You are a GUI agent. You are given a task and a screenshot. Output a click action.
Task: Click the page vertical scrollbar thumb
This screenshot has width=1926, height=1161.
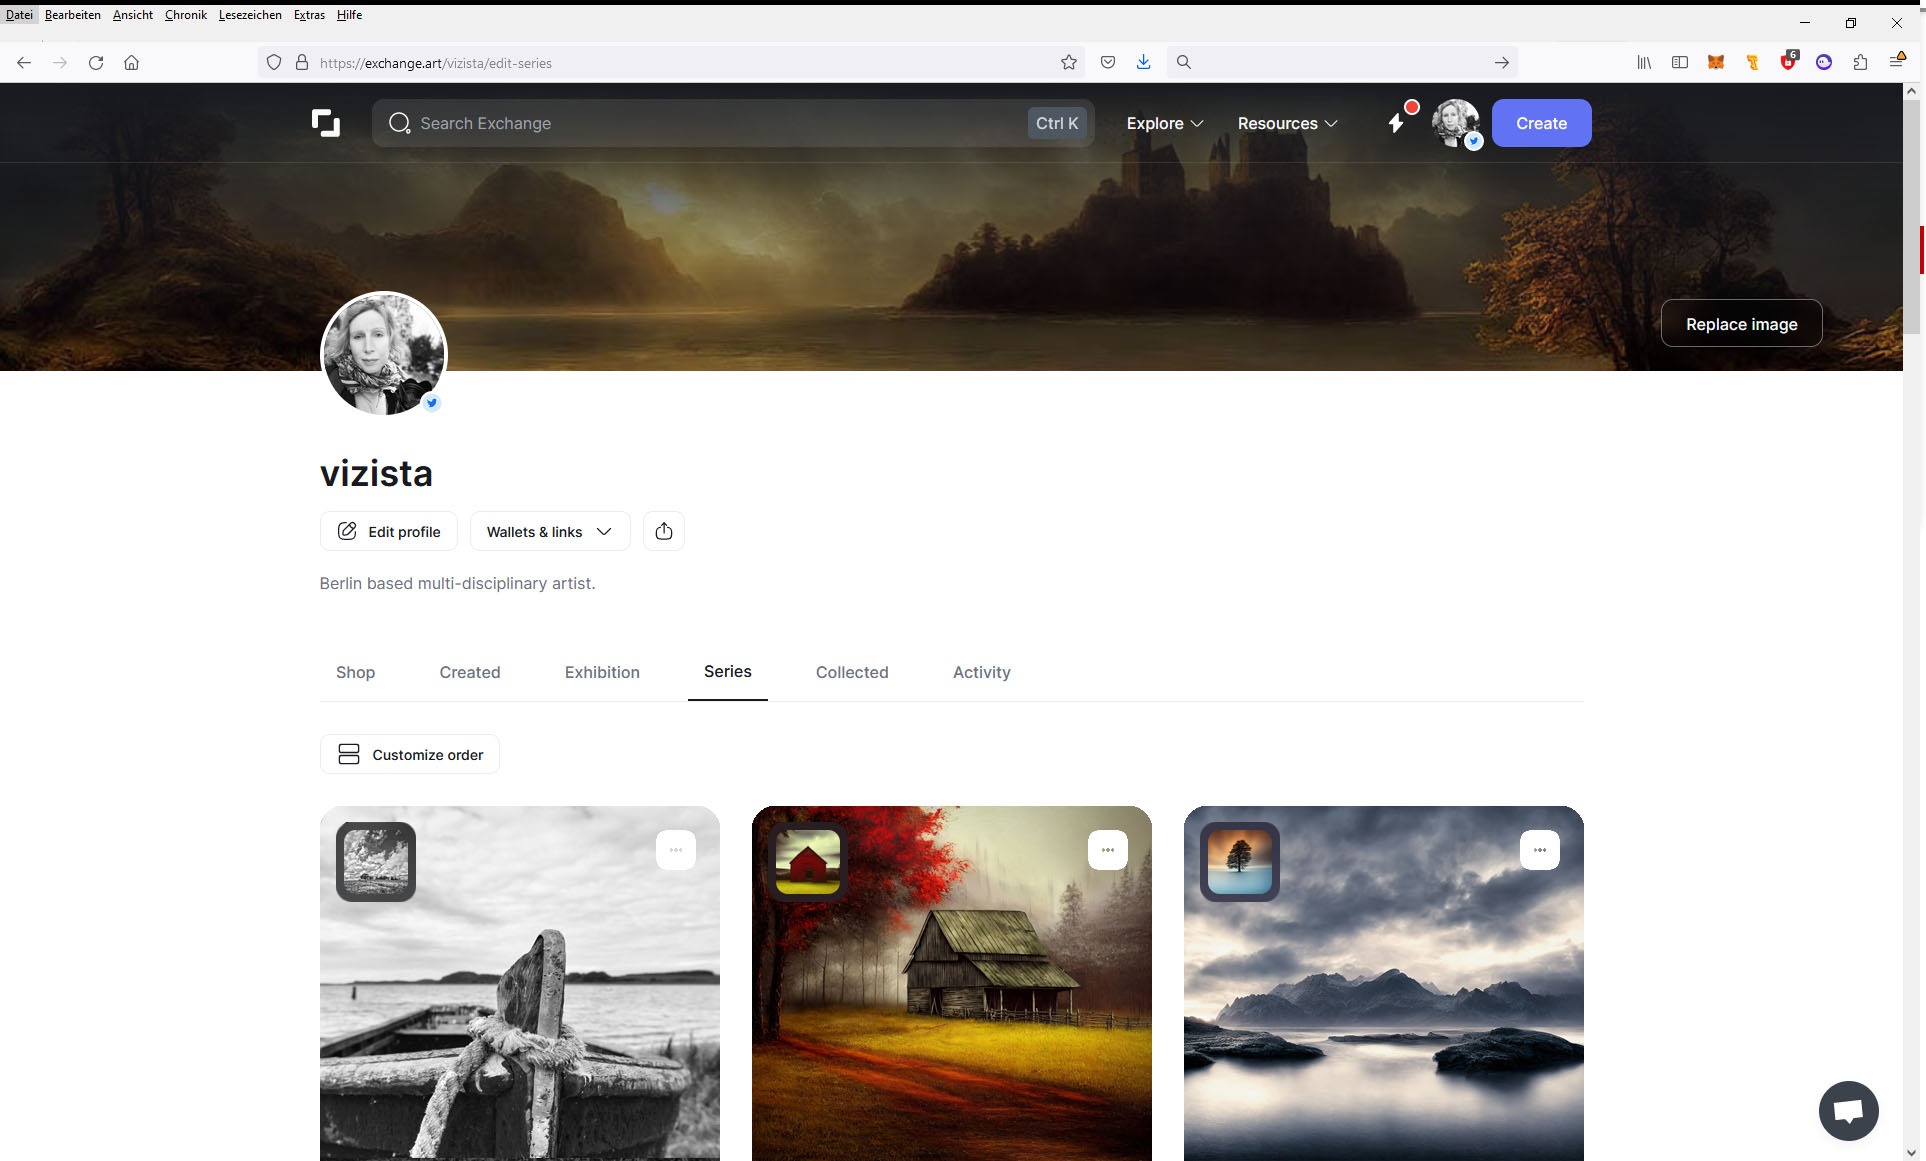pos(1912,215)
